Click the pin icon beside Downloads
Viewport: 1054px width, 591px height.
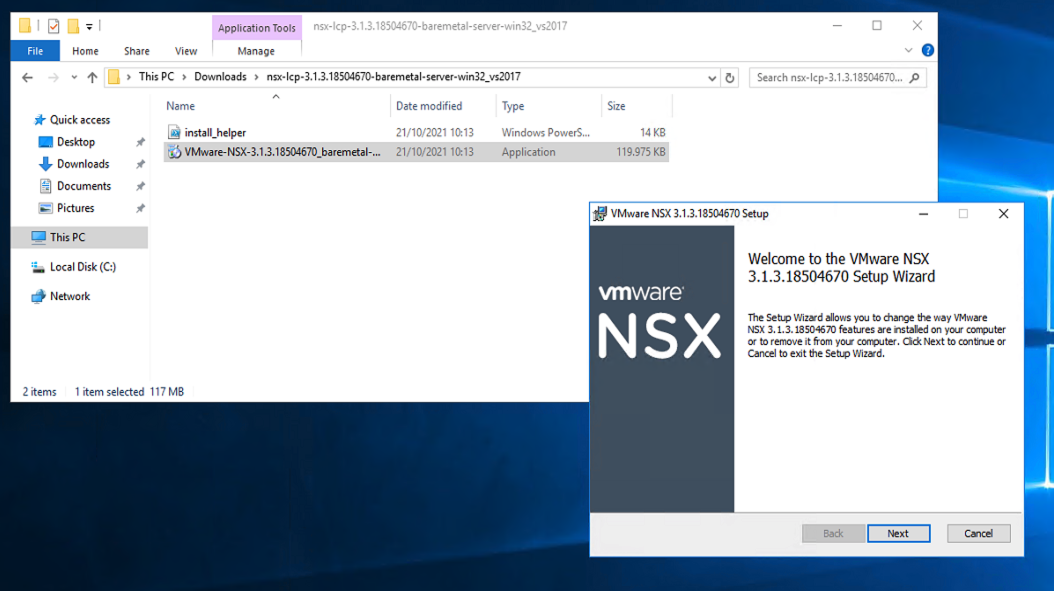click(x=140, y=164)
